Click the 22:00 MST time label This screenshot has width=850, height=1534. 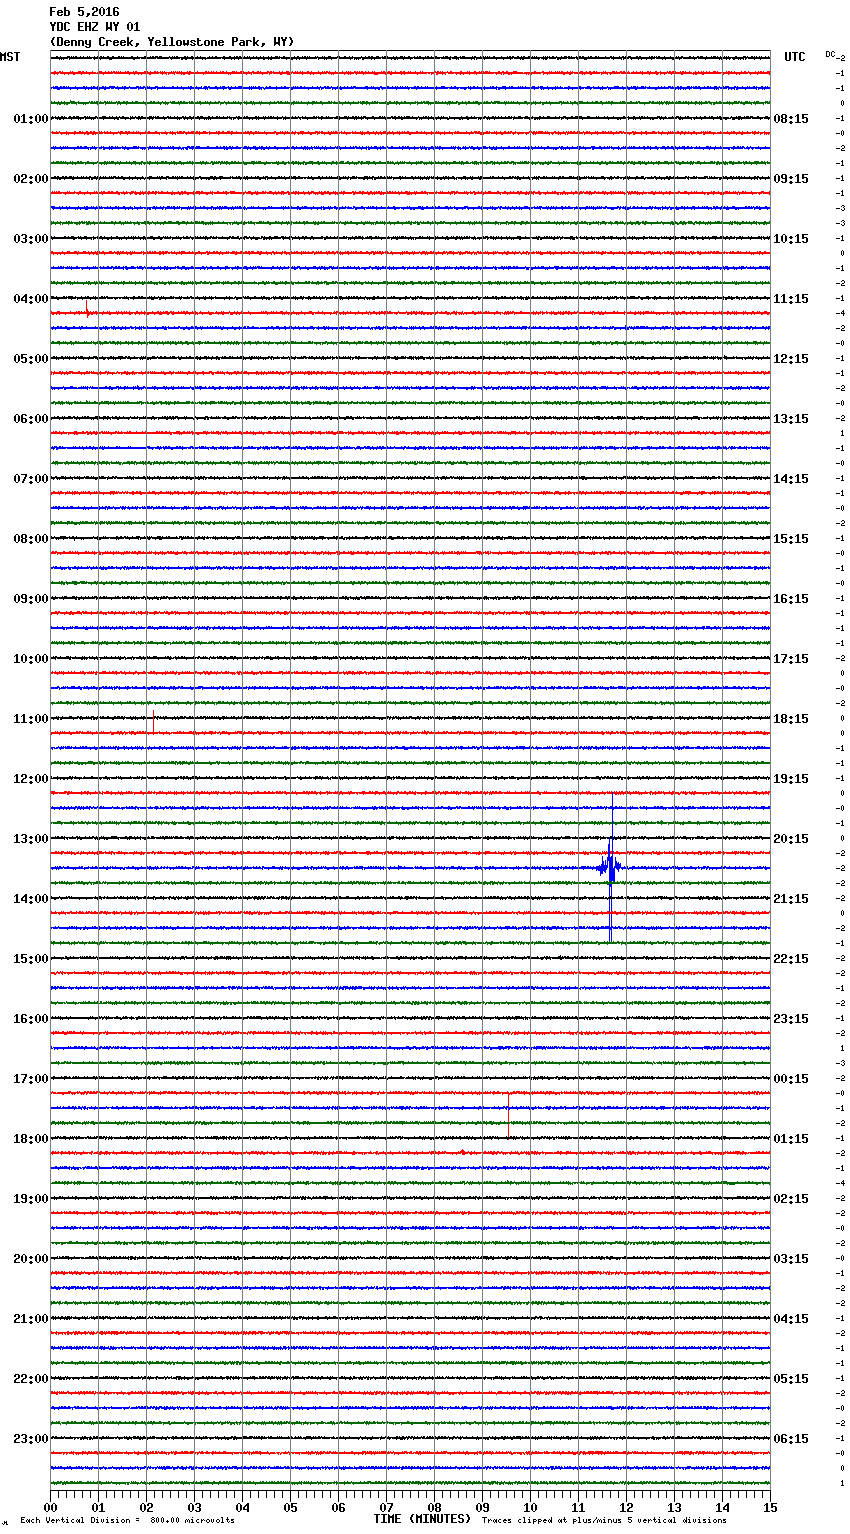tap(31, 1379)
